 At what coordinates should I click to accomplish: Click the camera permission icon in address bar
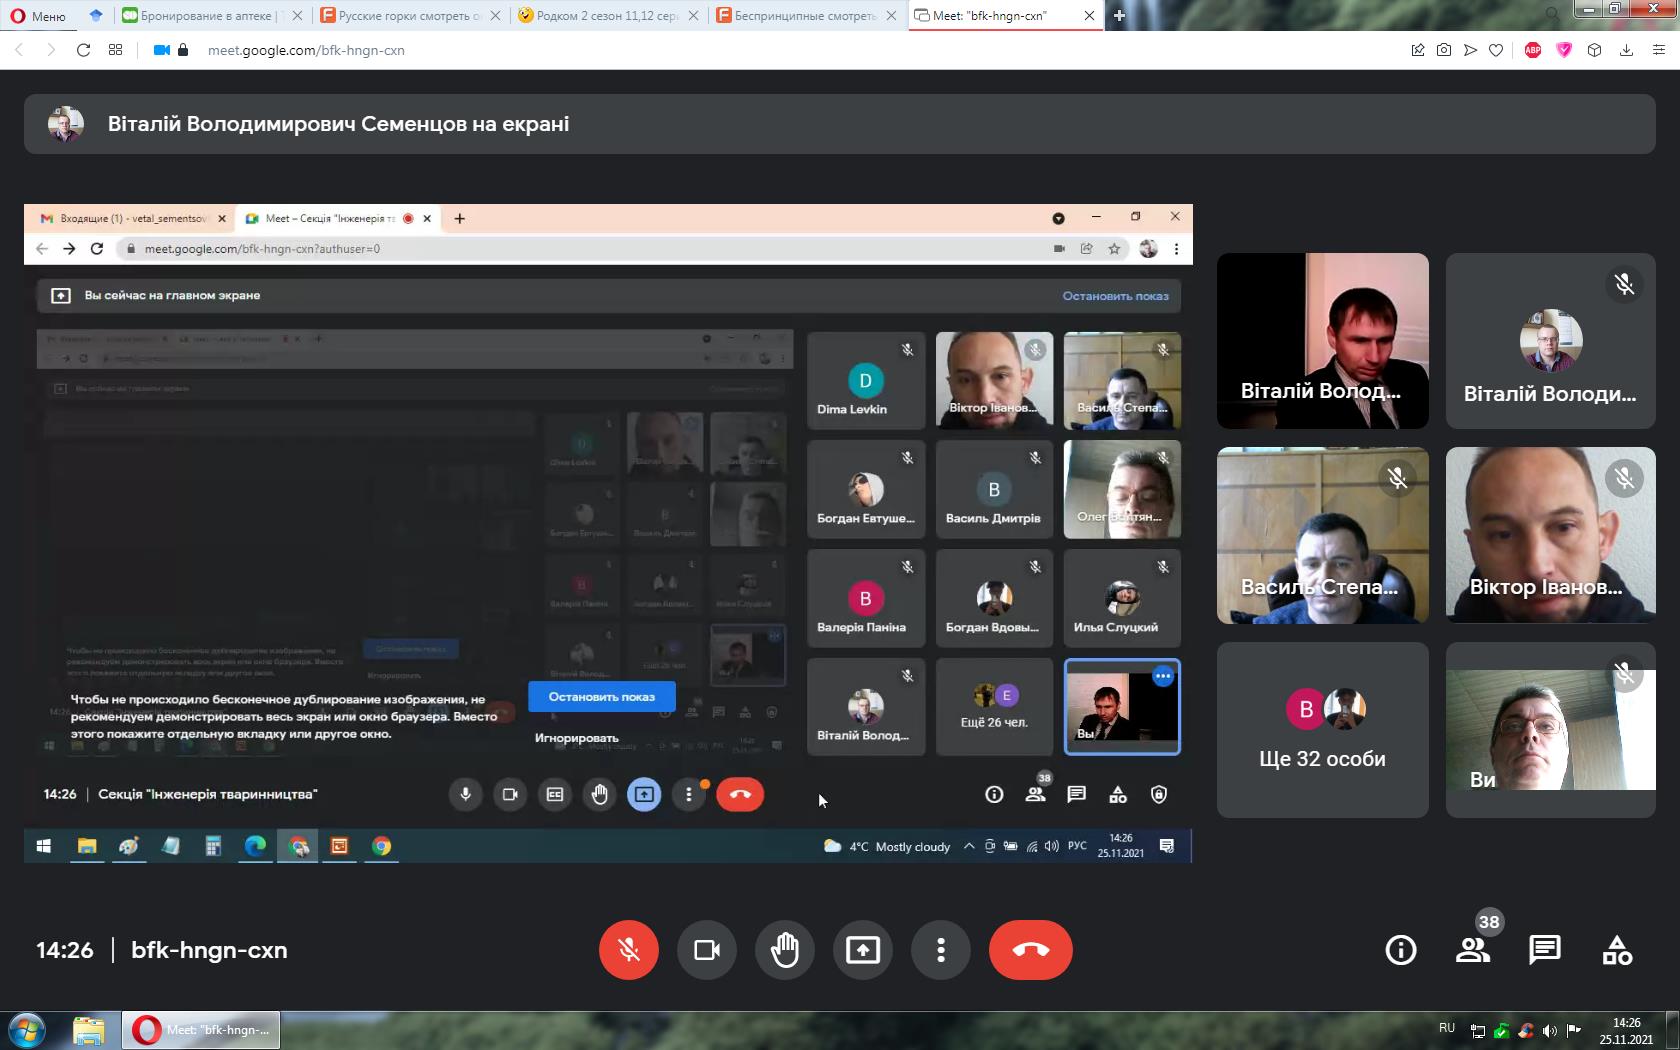tap(162, 50)
